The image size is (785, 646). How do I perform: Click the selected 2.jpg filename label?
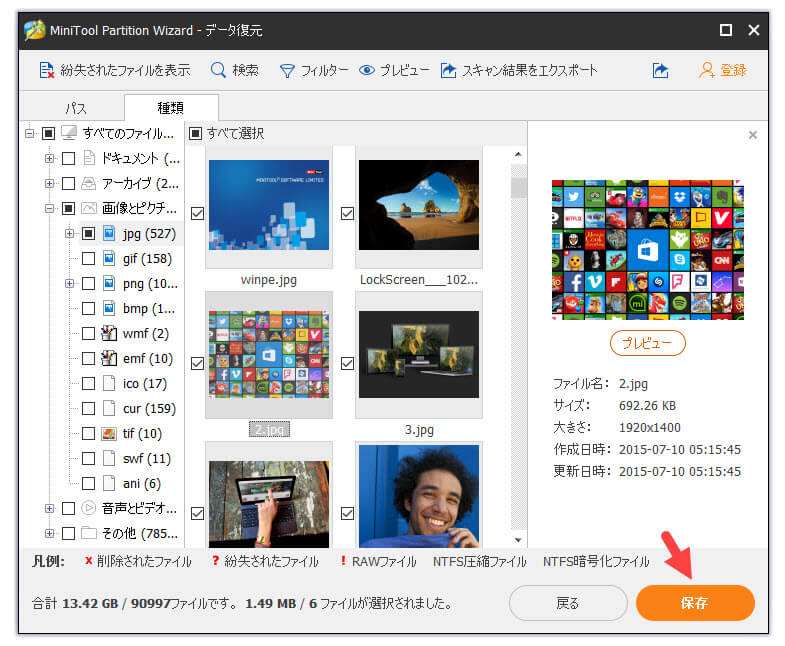(269, 430)
